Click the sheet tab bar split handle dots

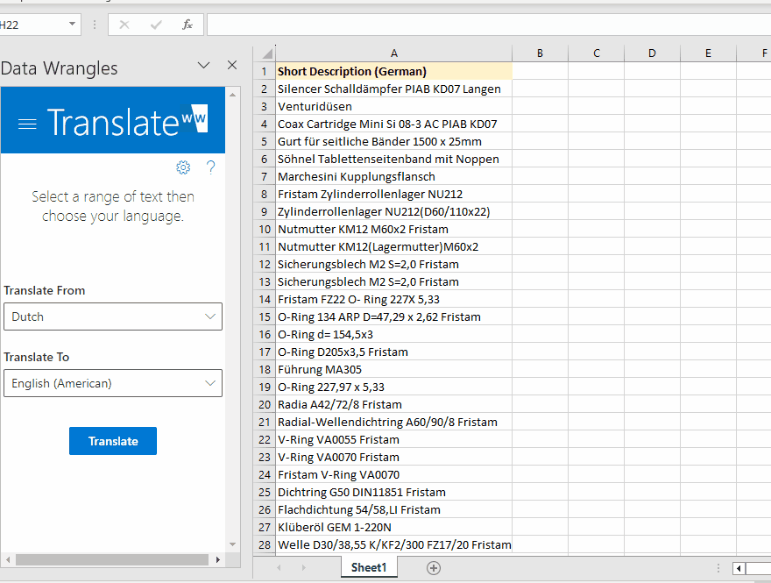click(718, 569)
